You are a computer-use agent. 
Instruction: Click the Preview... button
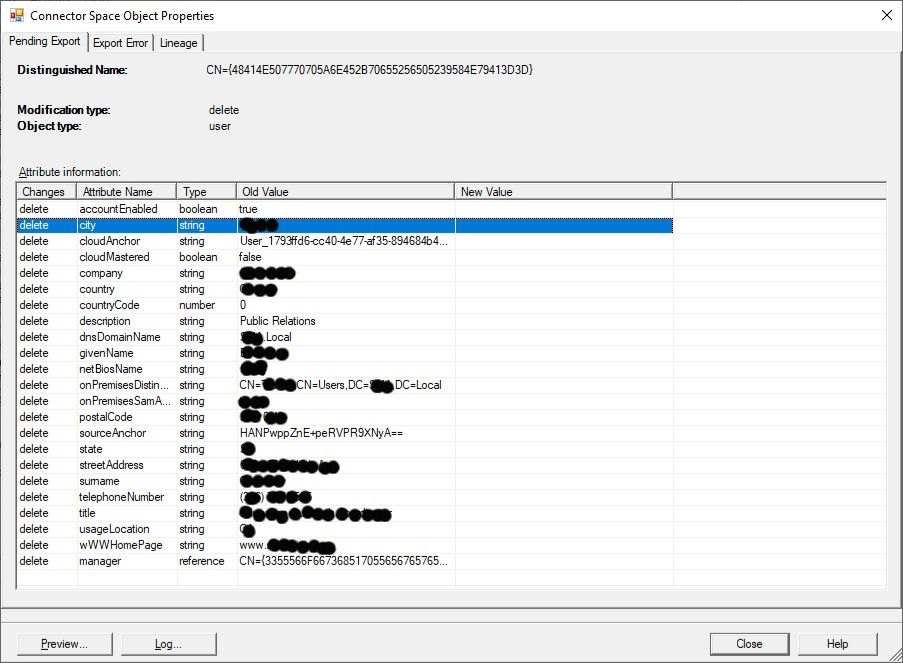pos(64,644)
